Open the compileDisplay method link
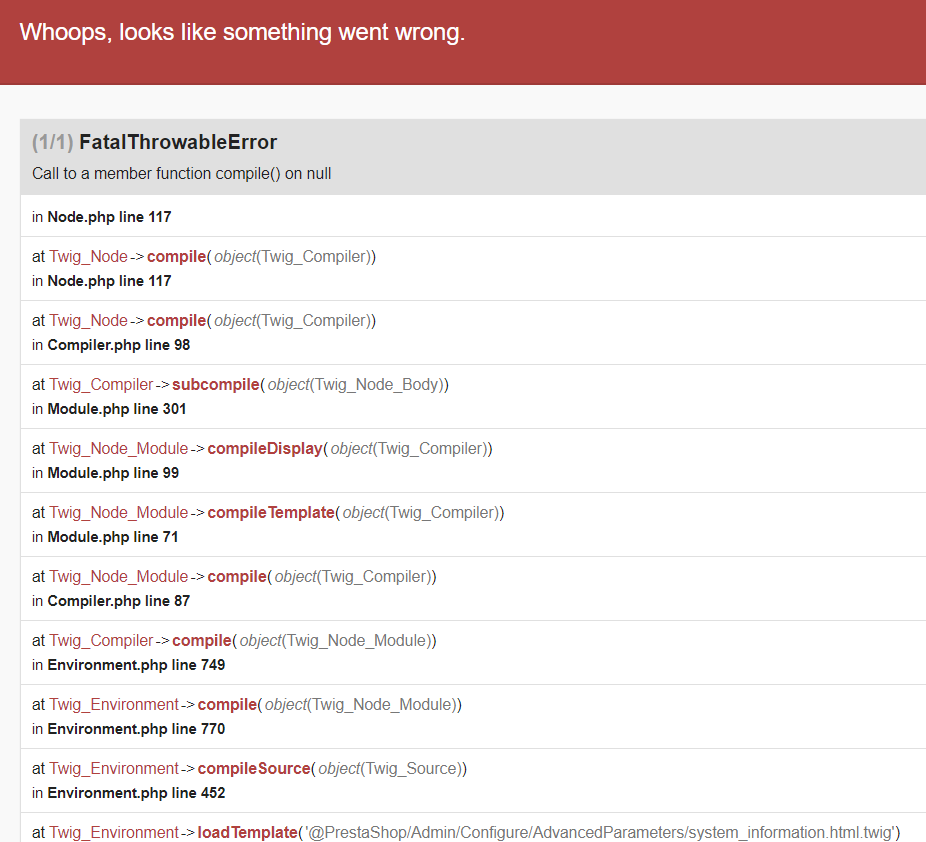This screenshot has width=926, height=842. coord(265,448)
